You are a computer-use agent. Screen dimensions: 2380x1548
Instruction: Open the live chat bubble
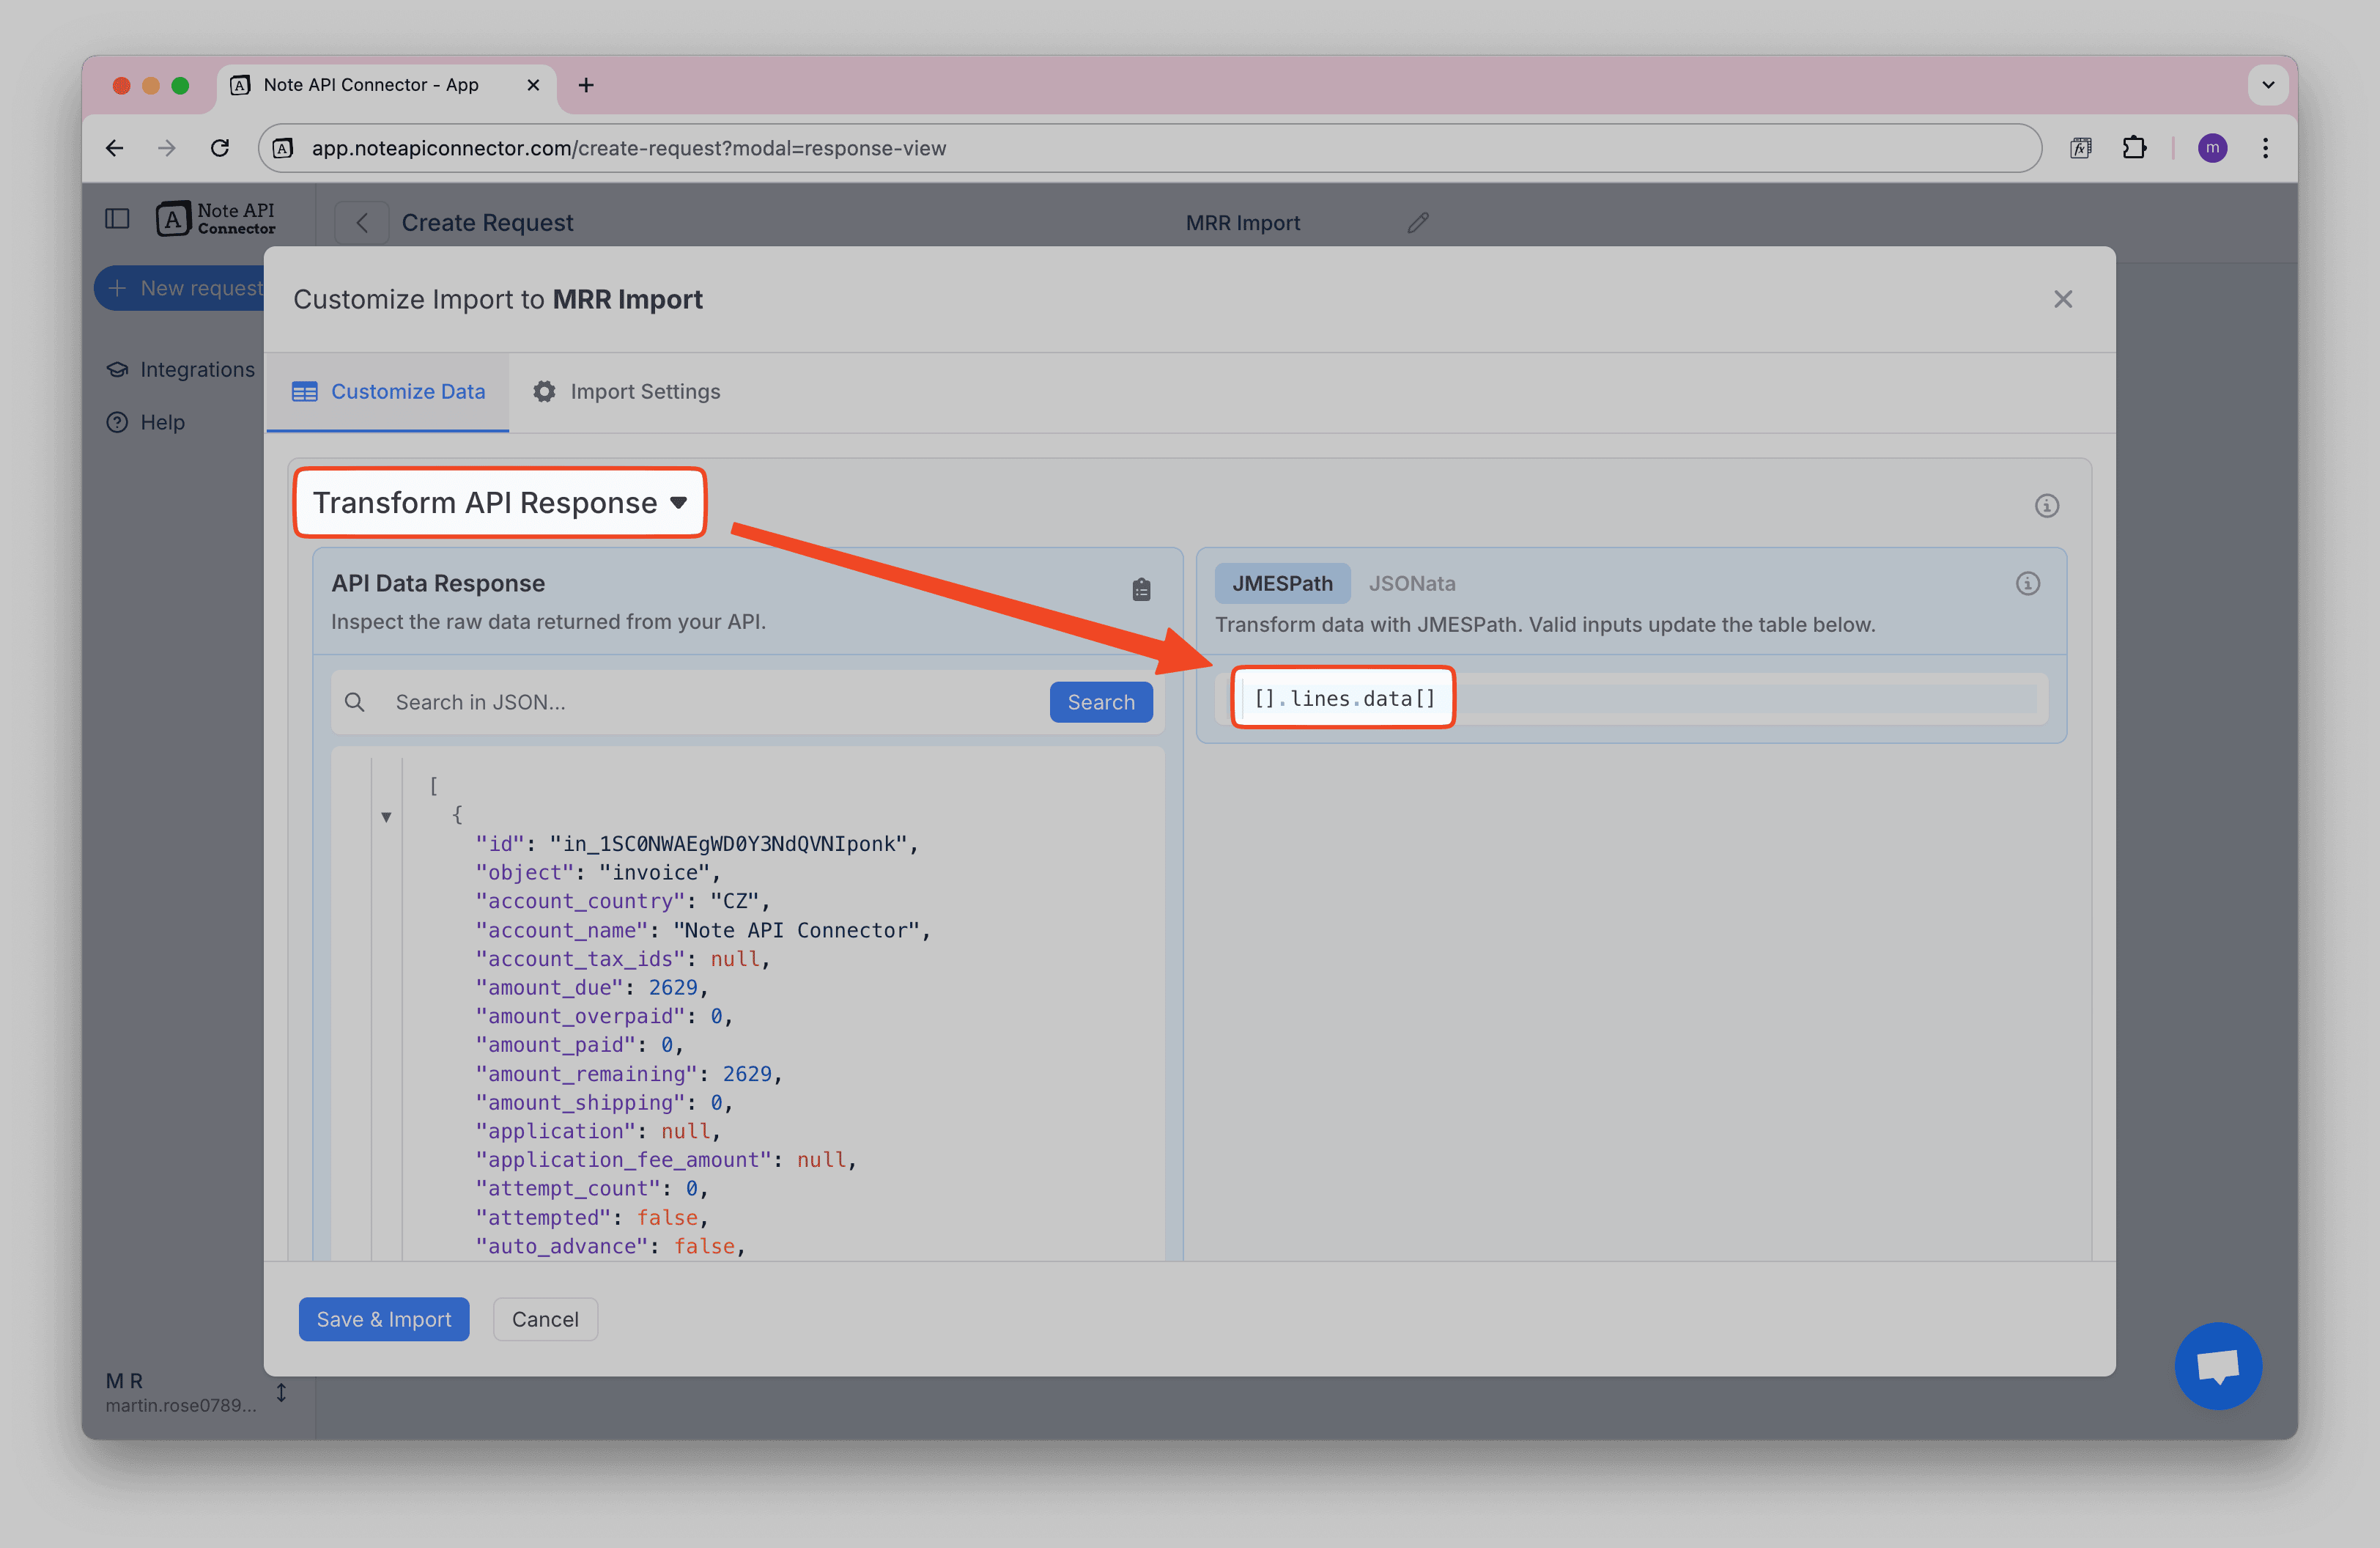2217,1365
